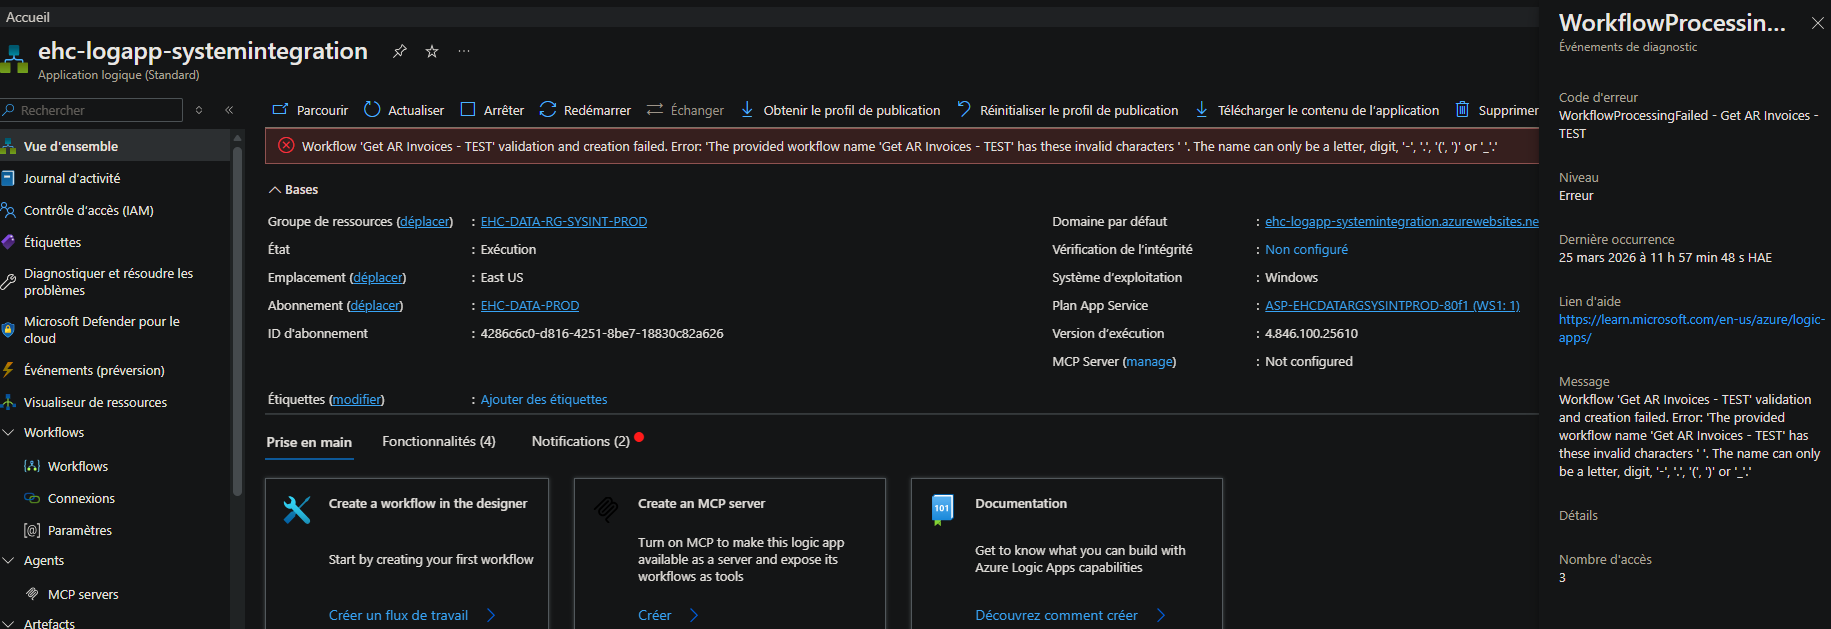Image resolution: width=1831 pixels, height=629 pixels.
Task: Click Créer un flux de travail link
Action: click(398, 615)
